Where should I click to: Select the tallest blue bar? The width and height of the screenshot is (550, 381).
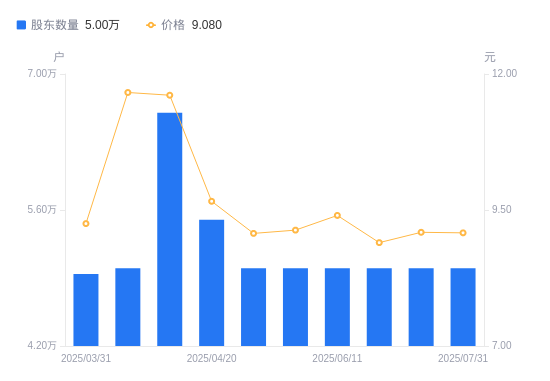[170, 229]
